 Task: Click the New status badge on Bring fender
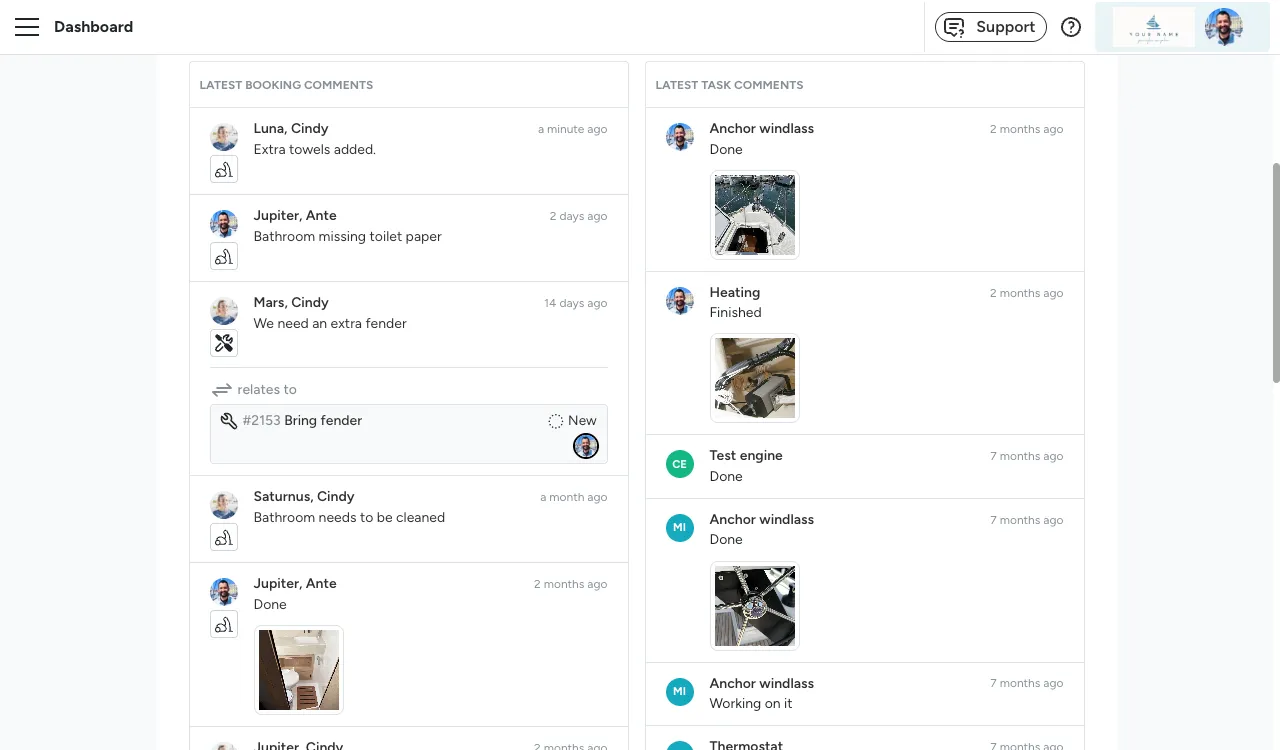pyautogui.click(x=571, y=420)
